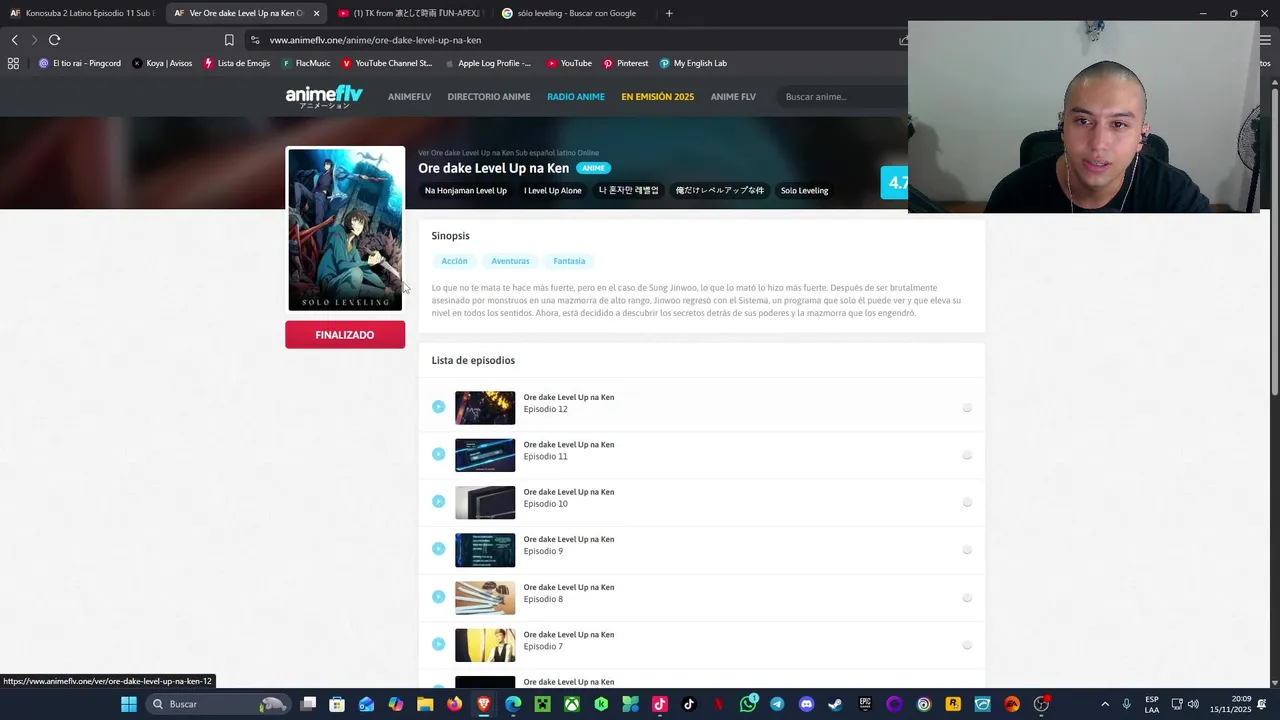This screenshot has height=720, width=1280.
Task: Play Episodio 12 using its blue play icon
Action: coord(438,406)
